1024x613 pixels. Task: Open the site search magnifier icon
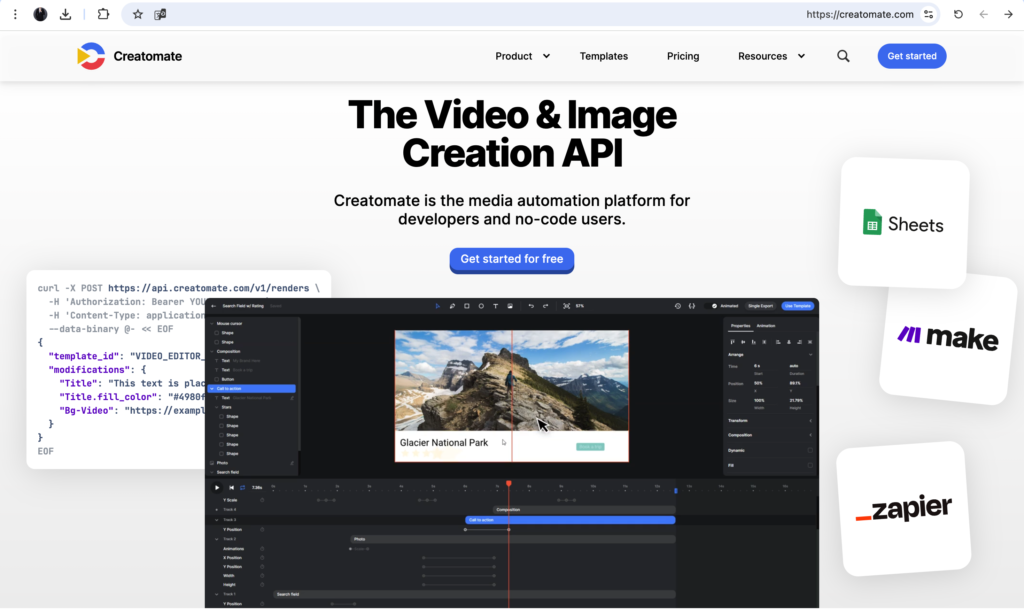843,56
